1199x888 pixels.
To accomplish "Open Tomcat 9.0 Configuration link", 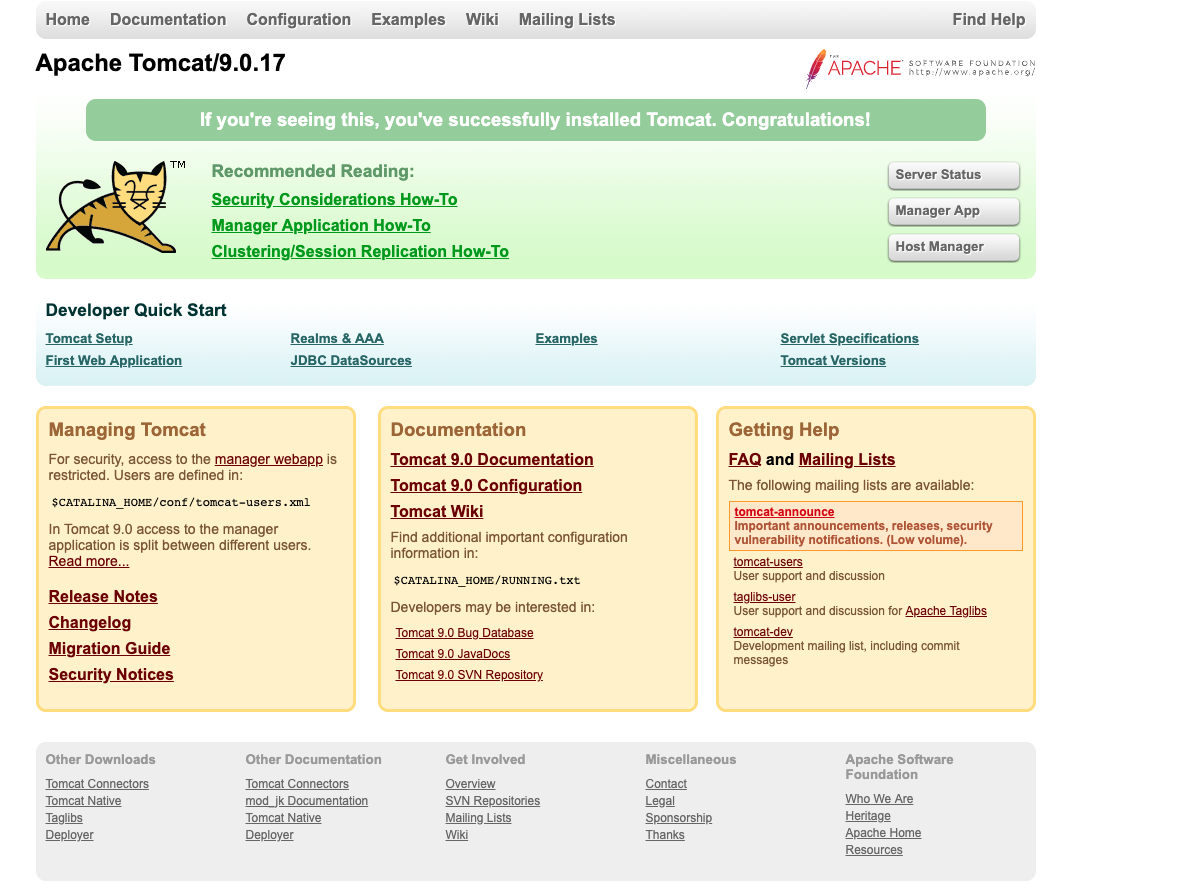I will coord(486,486).
